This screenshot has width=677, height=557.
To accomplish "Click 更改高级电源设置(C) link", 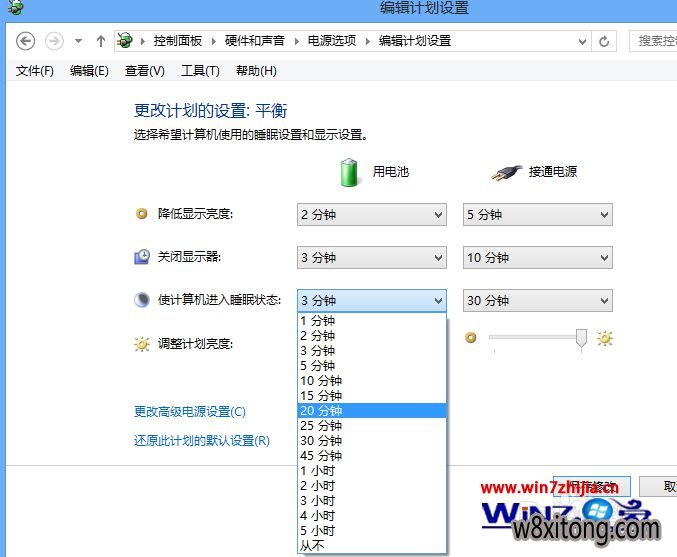I will pos(190,412).
